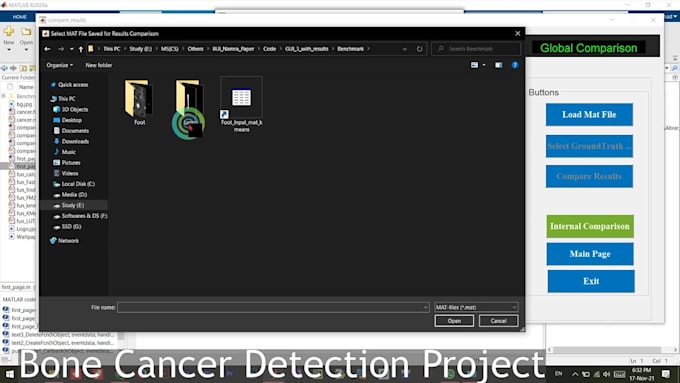The height and width of the screenshot is (383, 680).
Task: Click Others in address breadcrumb
Action: (195, 49)
